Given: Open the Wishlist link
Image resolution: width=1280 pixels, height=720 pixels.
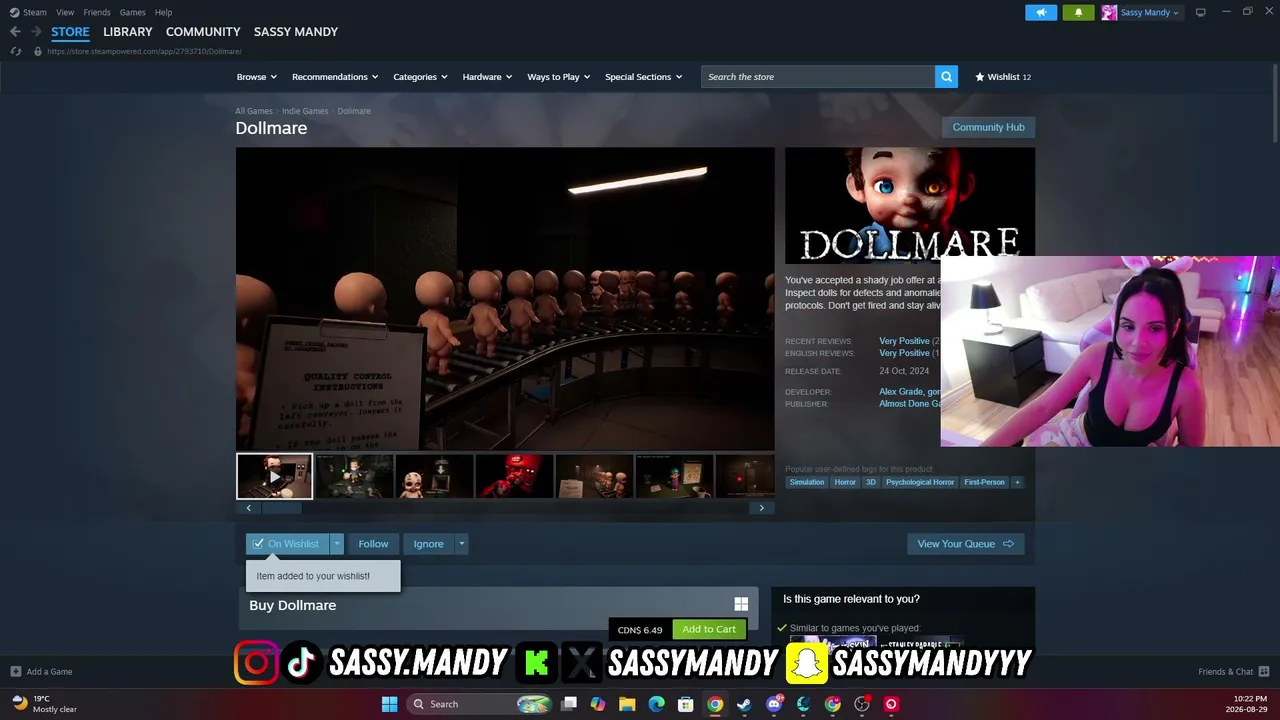Looking at the screenshot, I should coord(1003,77).
